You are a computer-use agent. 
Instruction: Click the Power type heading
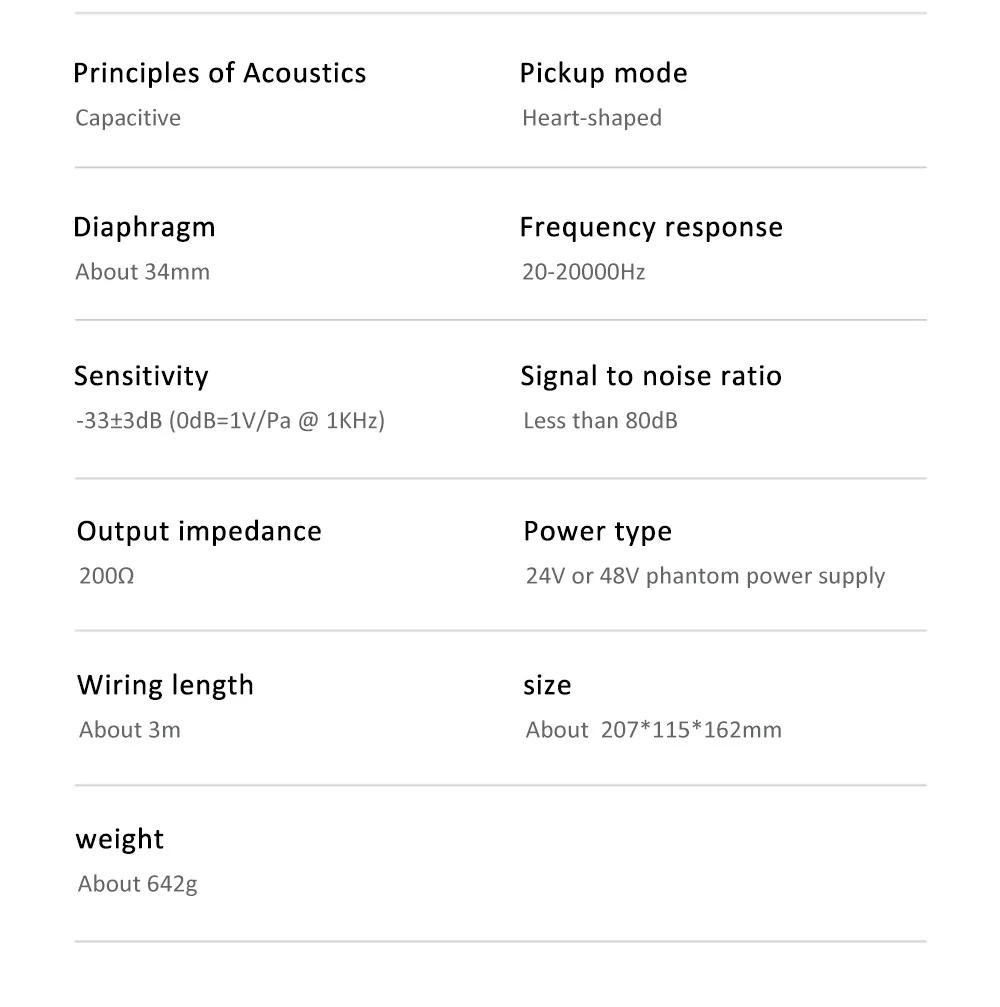597,532
